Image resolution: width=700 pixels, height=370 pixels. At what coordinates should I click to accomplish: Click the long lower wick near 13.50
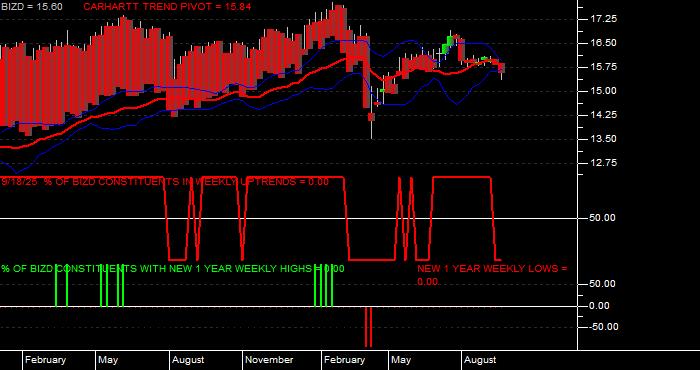click(x=371, y=130)
